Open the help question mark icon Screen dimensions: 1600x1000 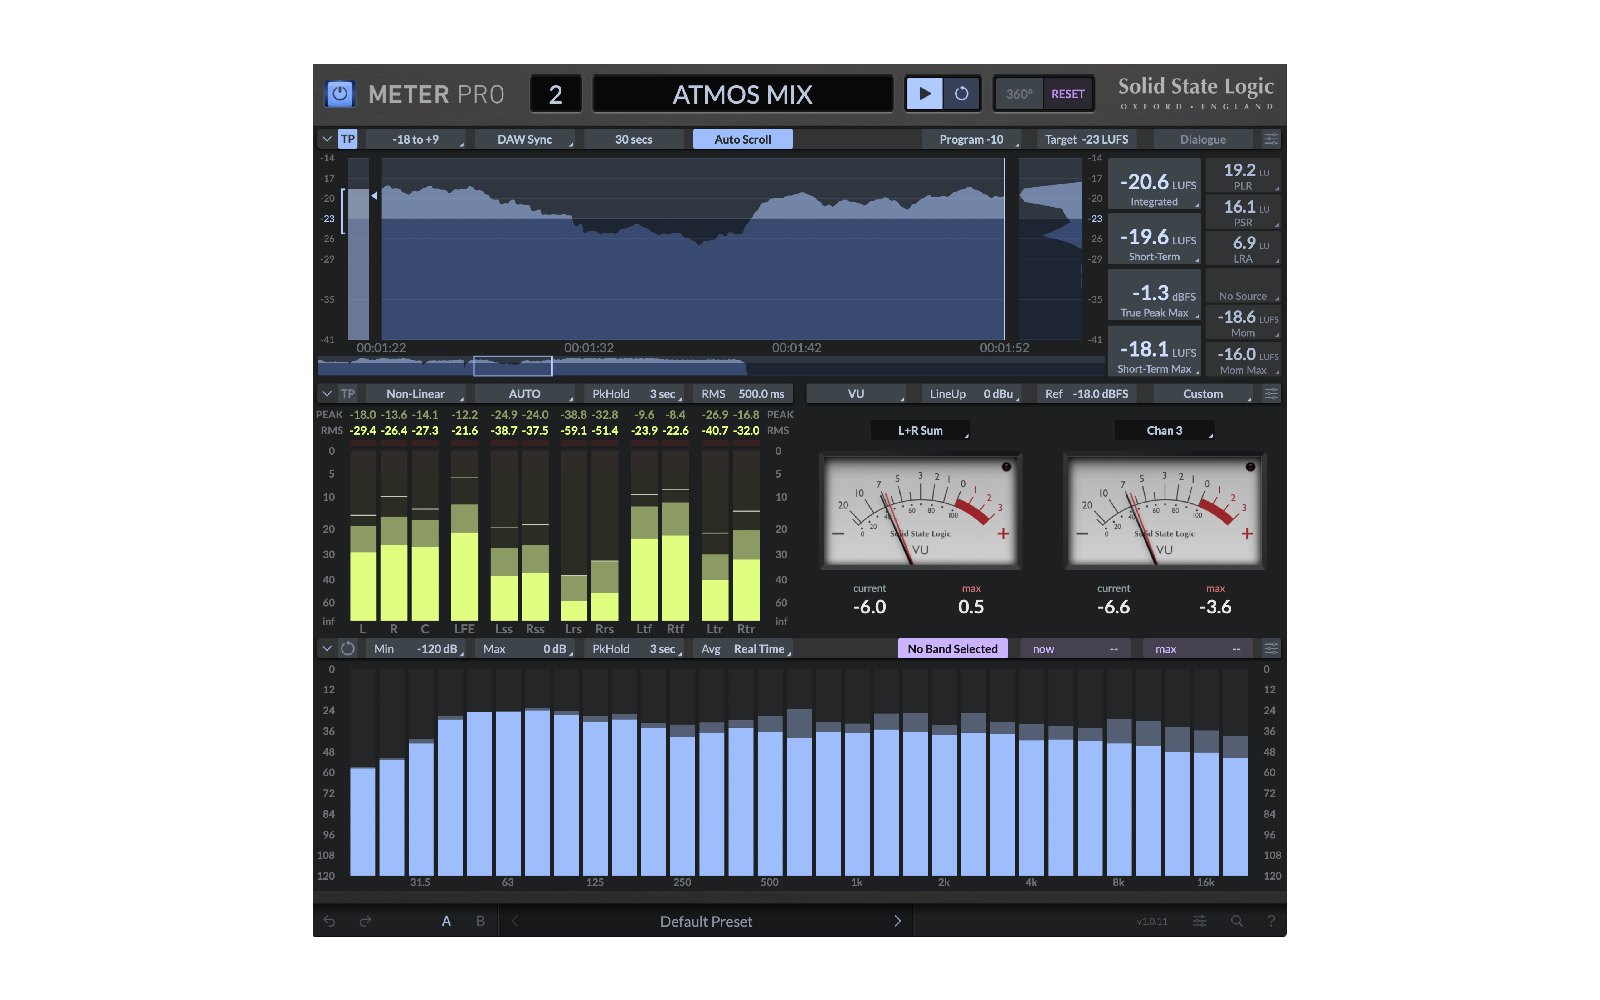[x=1271, y=921]
